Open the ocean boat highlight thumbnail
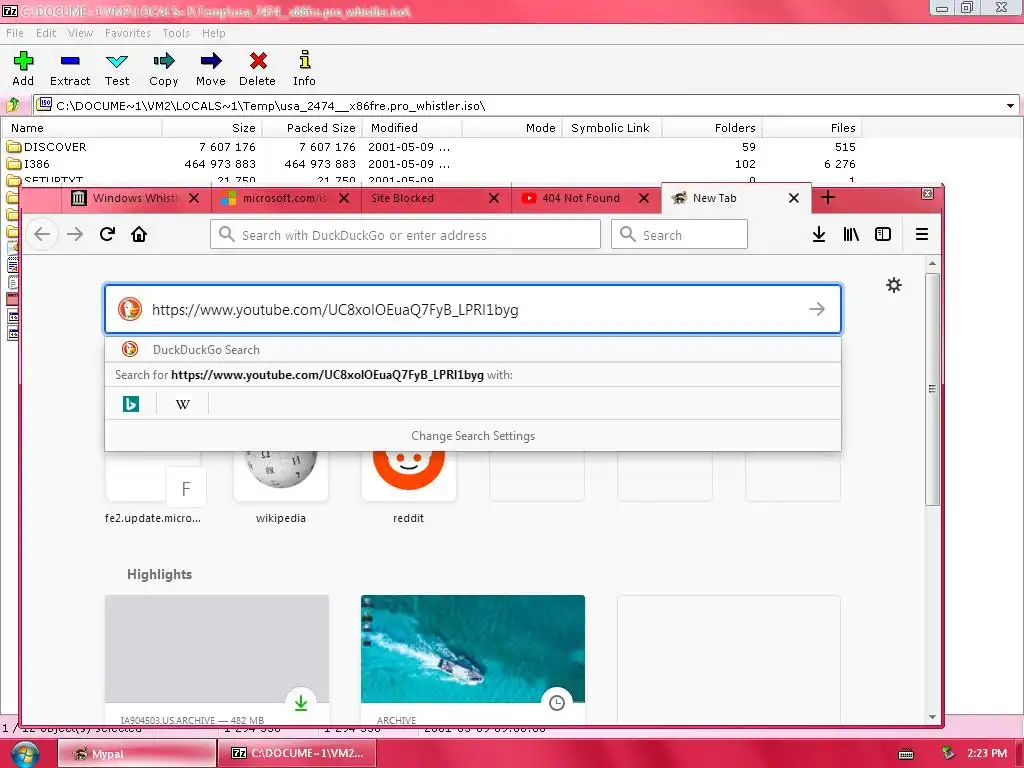The width and height of the screenshot is (1024, 768). [x=473, y=648]
